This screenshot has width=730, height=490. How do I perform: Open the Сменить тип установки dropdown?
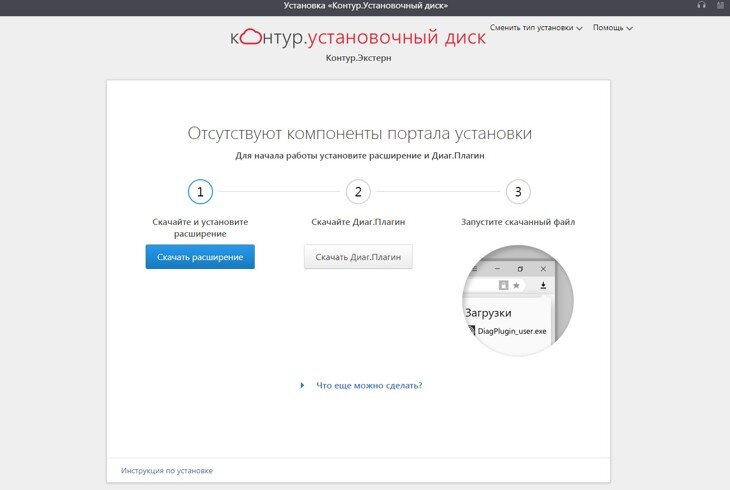point(536,28)
